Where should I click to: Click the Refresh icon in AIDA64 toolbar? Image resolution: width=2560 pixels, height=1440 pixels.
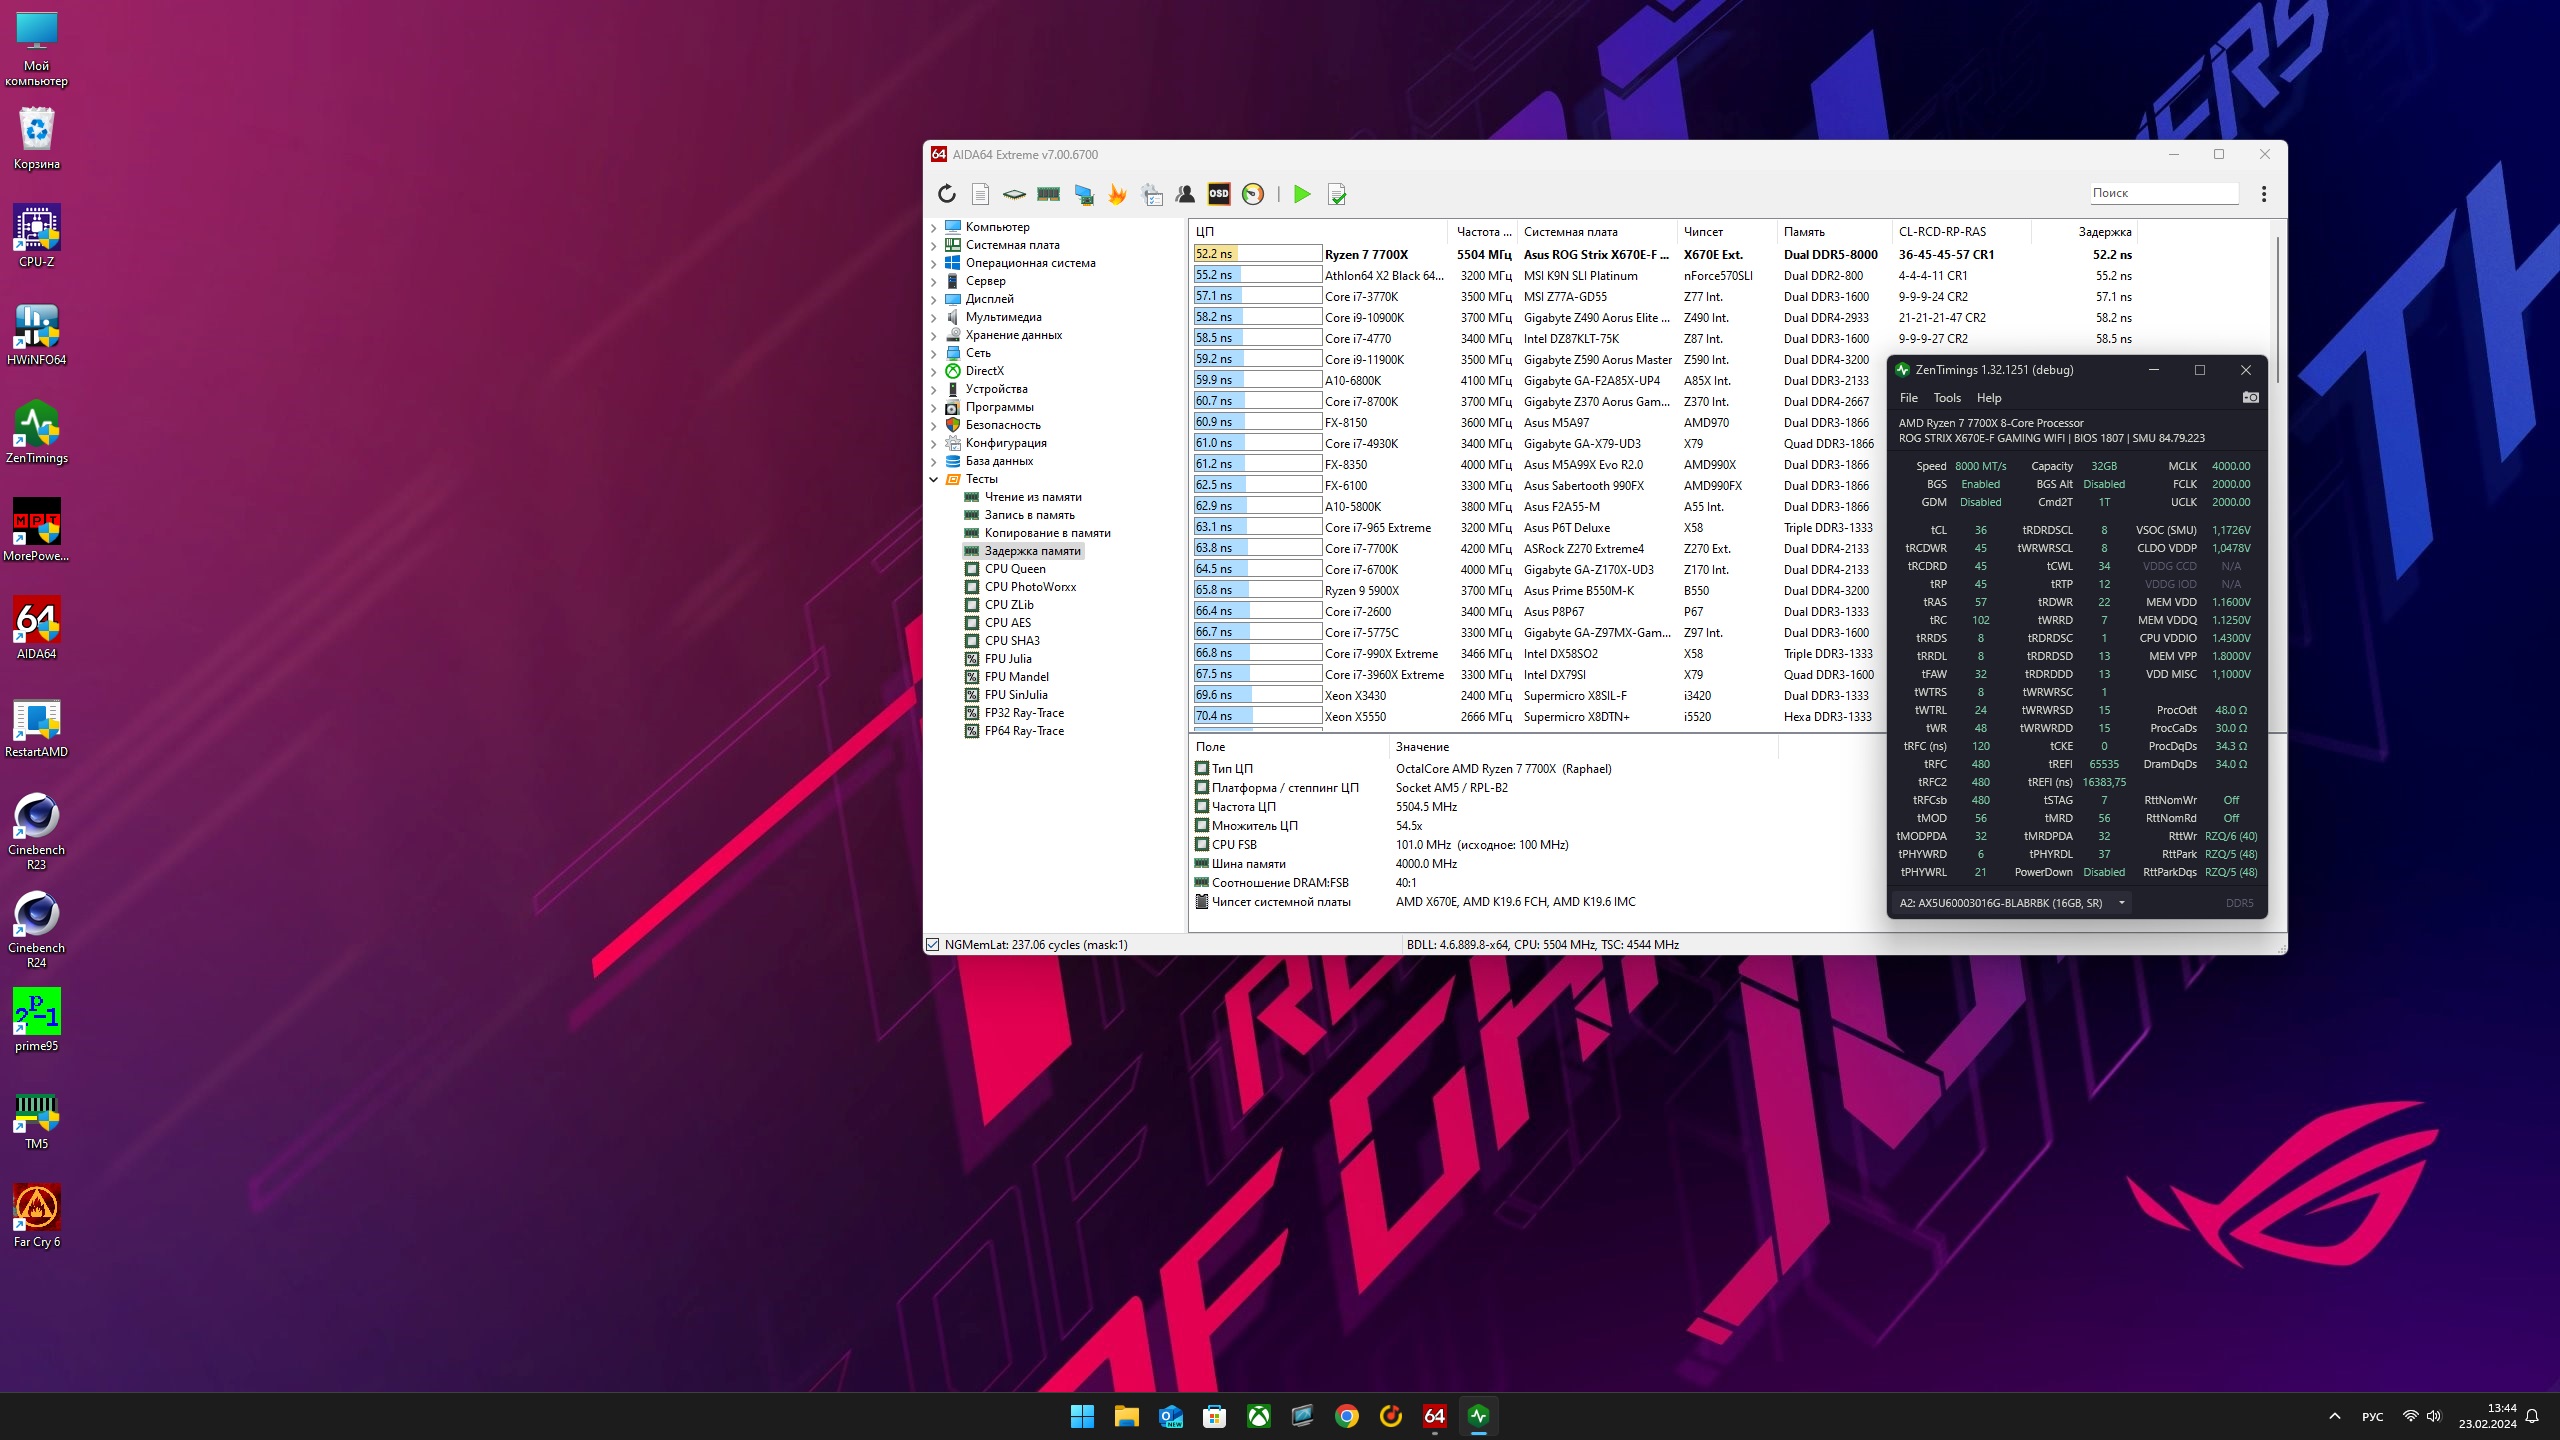click(946, 194)
